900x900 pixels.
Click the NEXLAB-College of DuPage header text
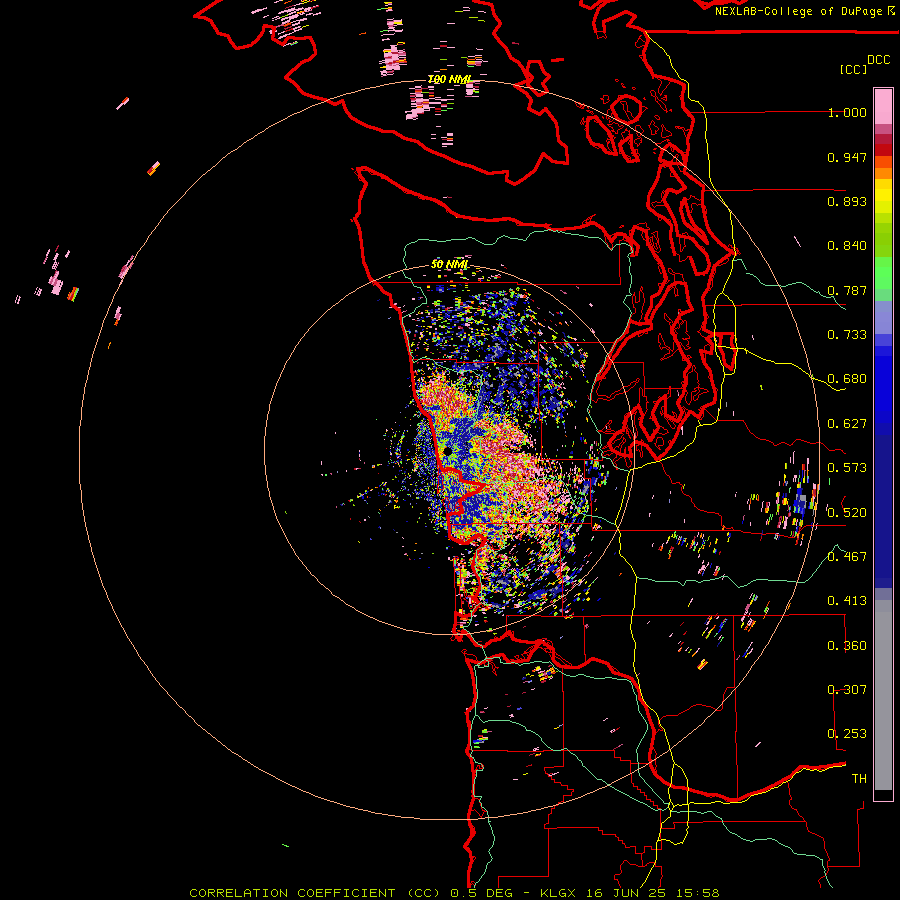(804, 11)
